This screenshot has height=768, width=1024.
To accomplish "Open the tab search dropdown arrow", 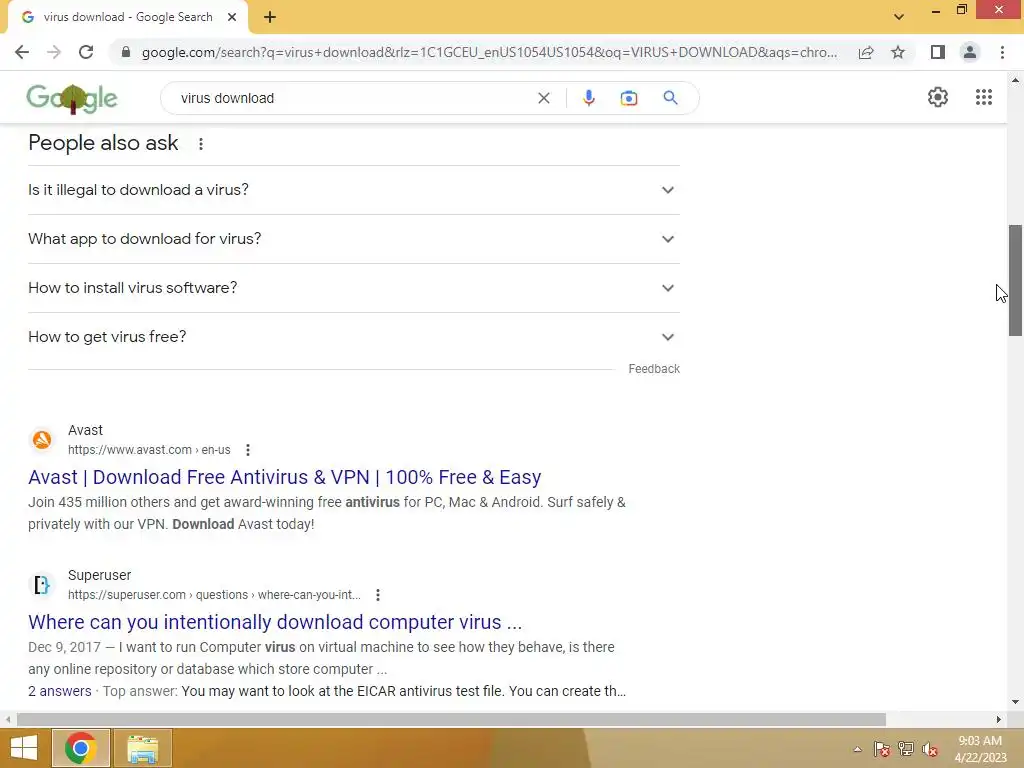I will [x=899, y=17].
